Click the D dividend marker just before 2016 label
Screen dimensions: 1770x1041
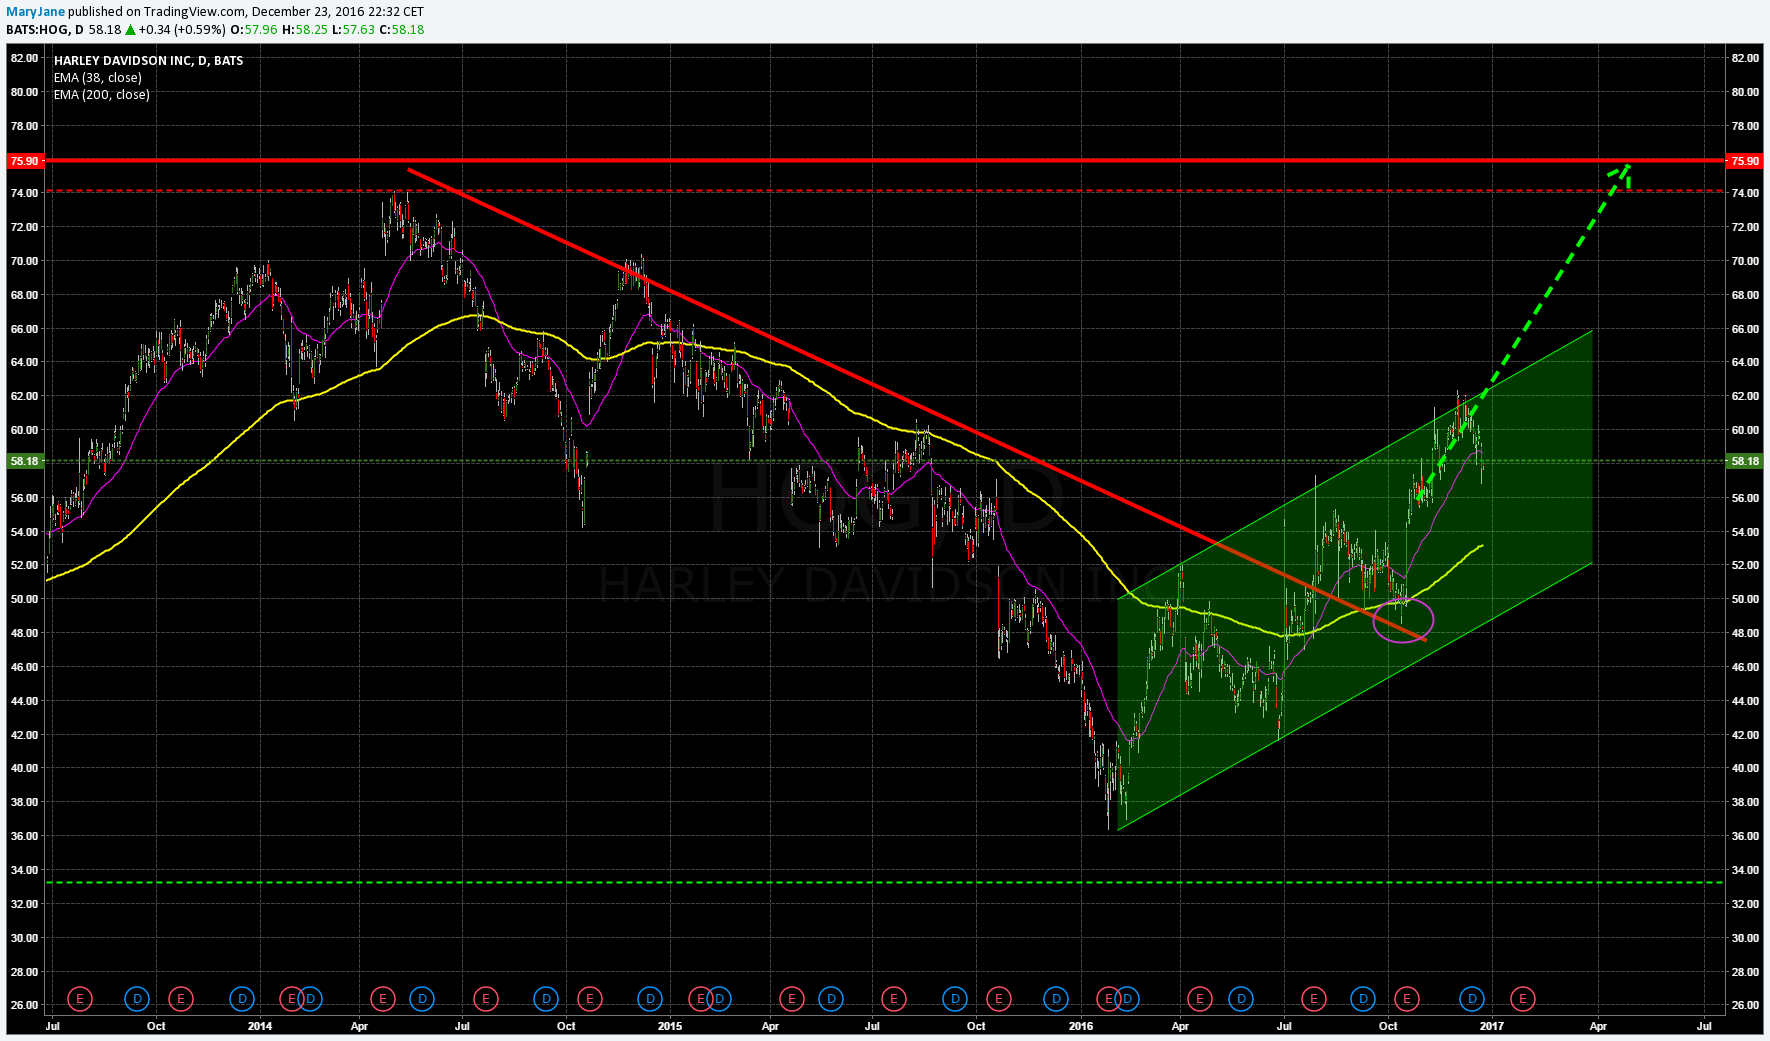(1056, 998)
